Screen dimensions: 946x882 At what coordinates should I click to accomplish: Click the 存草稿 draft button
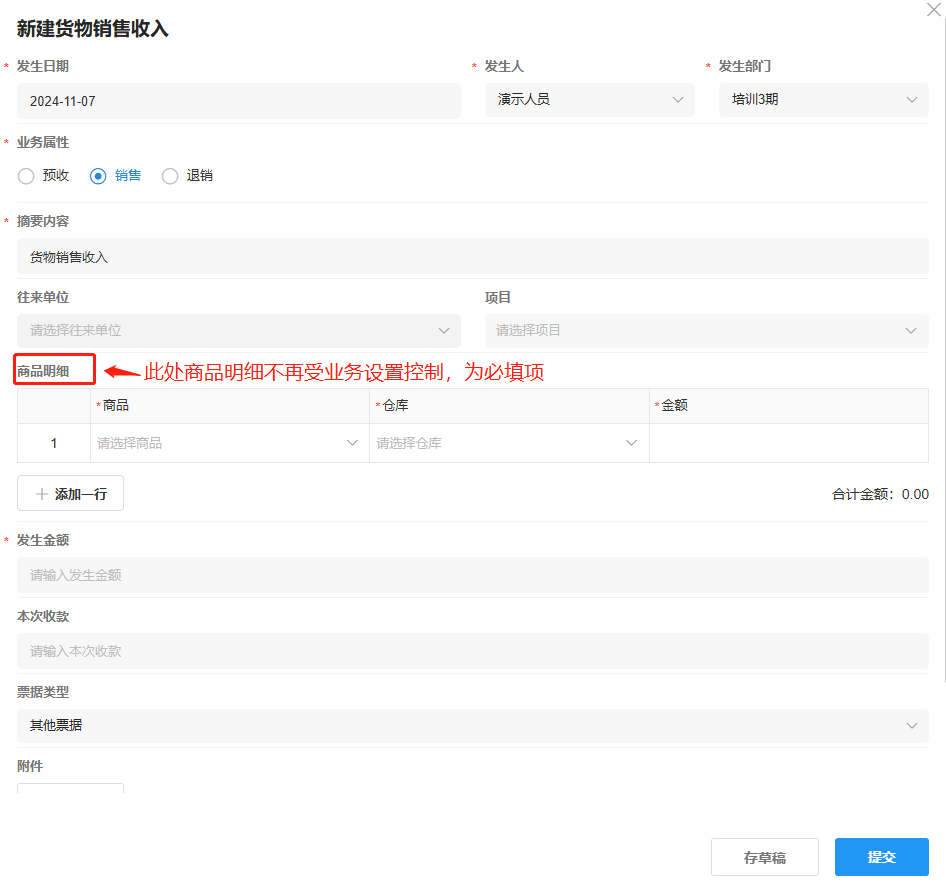click(764, 857)
